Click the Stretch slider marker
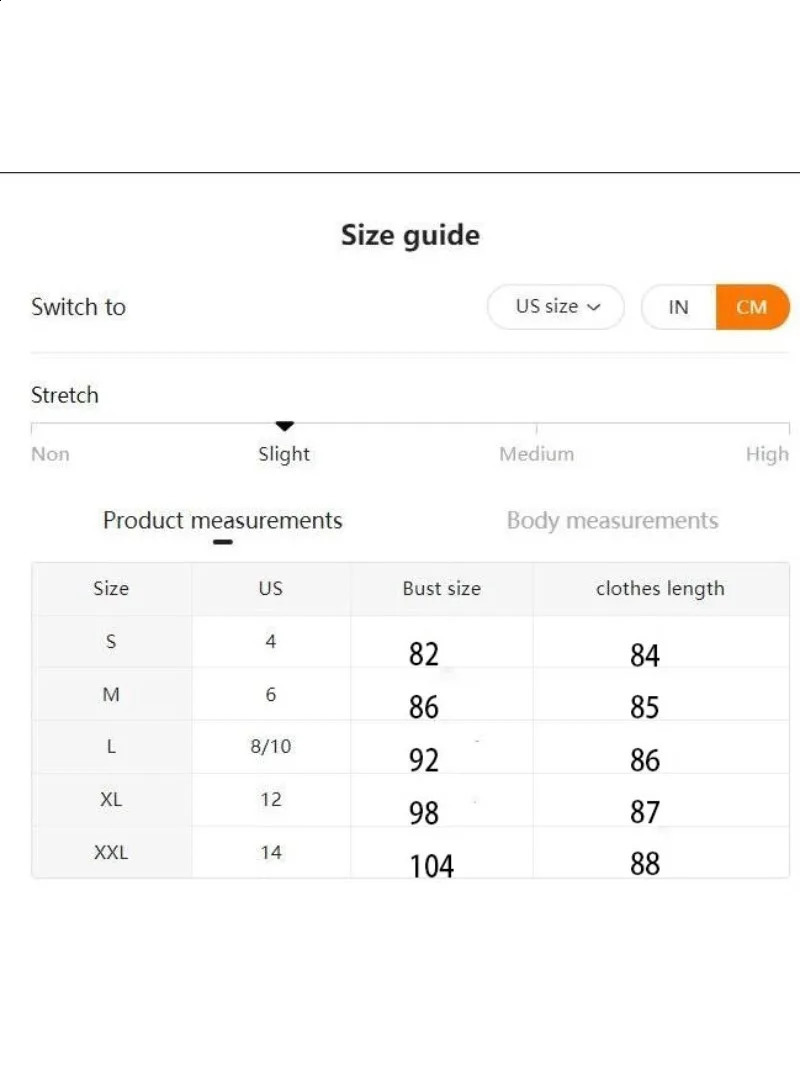800x1067 pixels. 285,427
